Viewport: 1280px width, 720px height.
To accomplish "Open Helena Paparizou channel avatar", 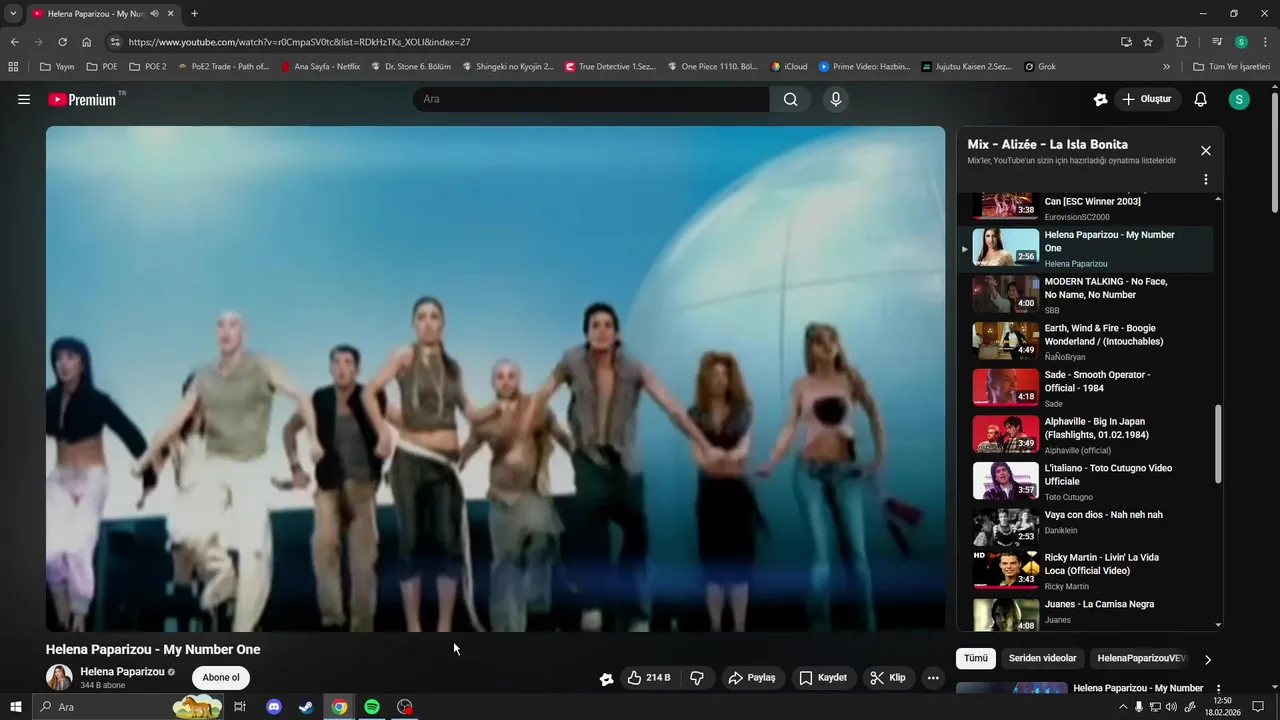I will [x=59, y=677].
